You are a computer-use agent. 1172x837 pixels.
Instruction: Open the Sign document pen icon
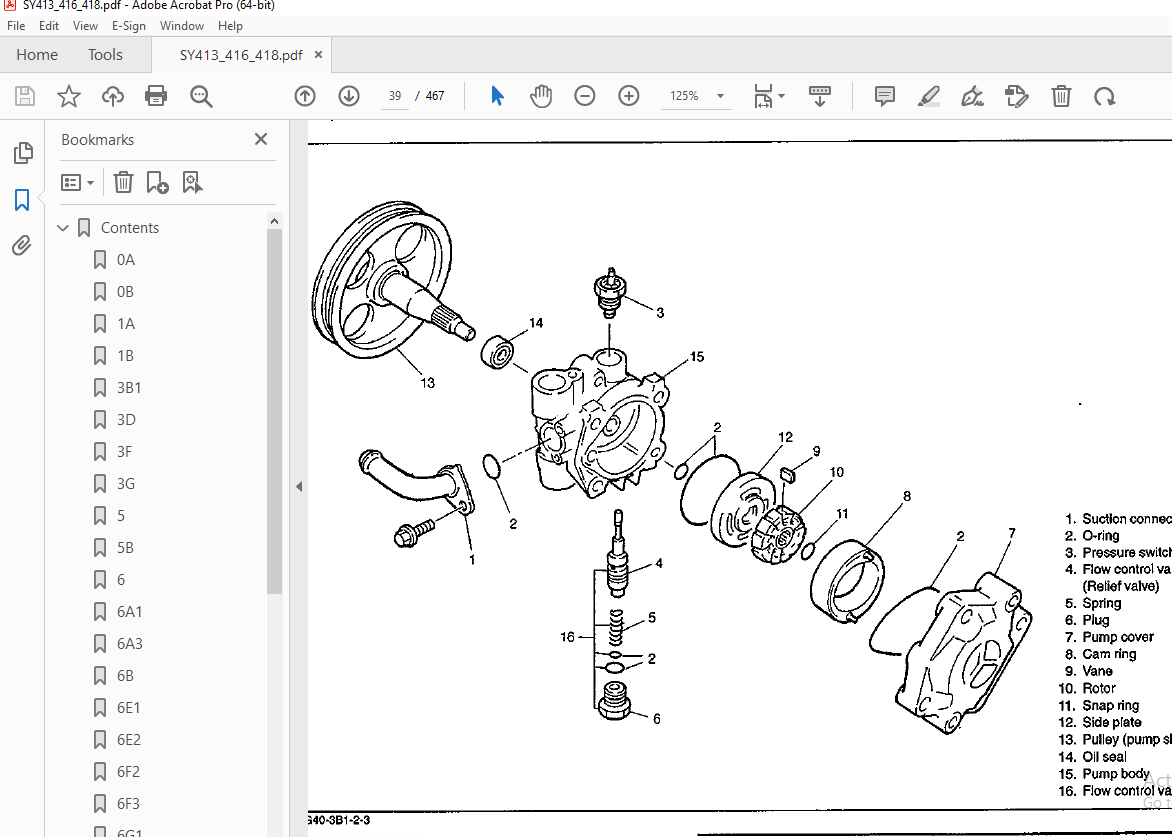point(972,96)
